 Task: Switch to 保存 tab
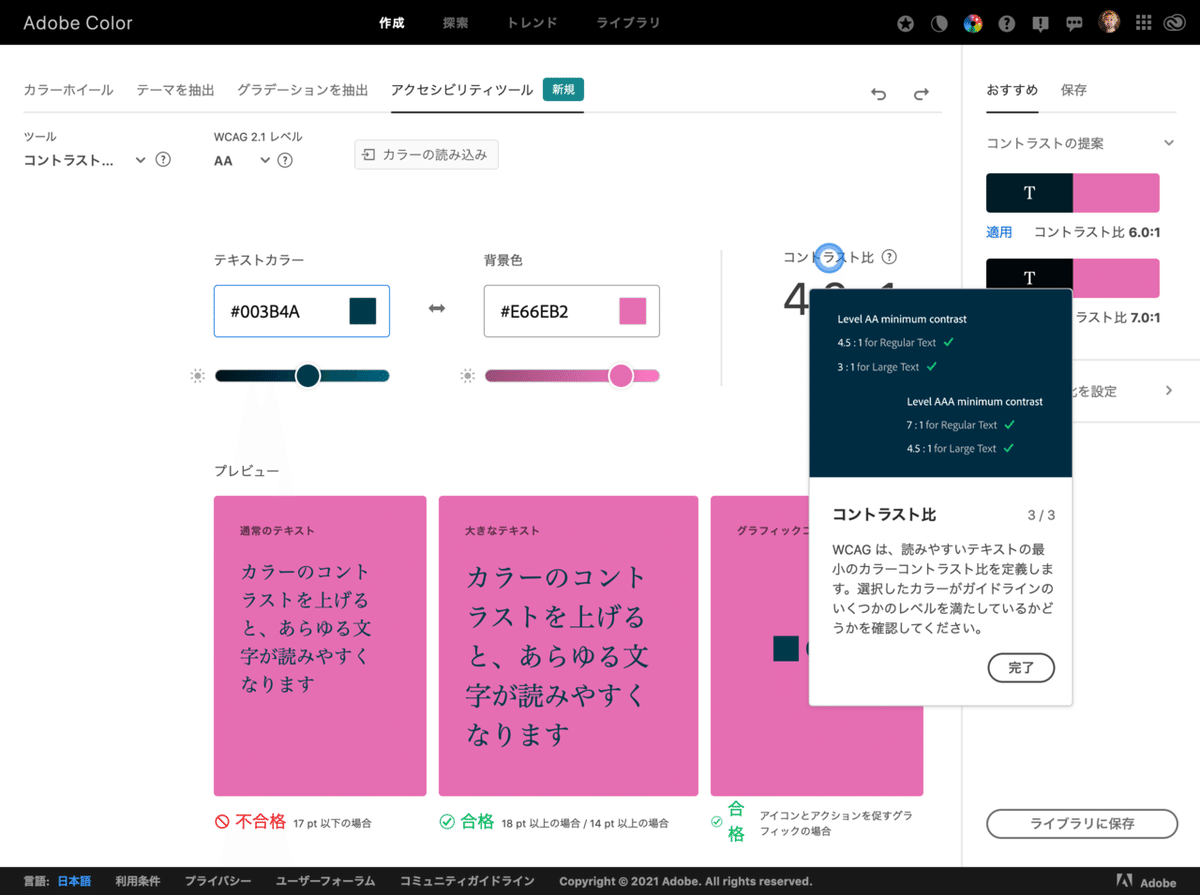point(1074,90)
